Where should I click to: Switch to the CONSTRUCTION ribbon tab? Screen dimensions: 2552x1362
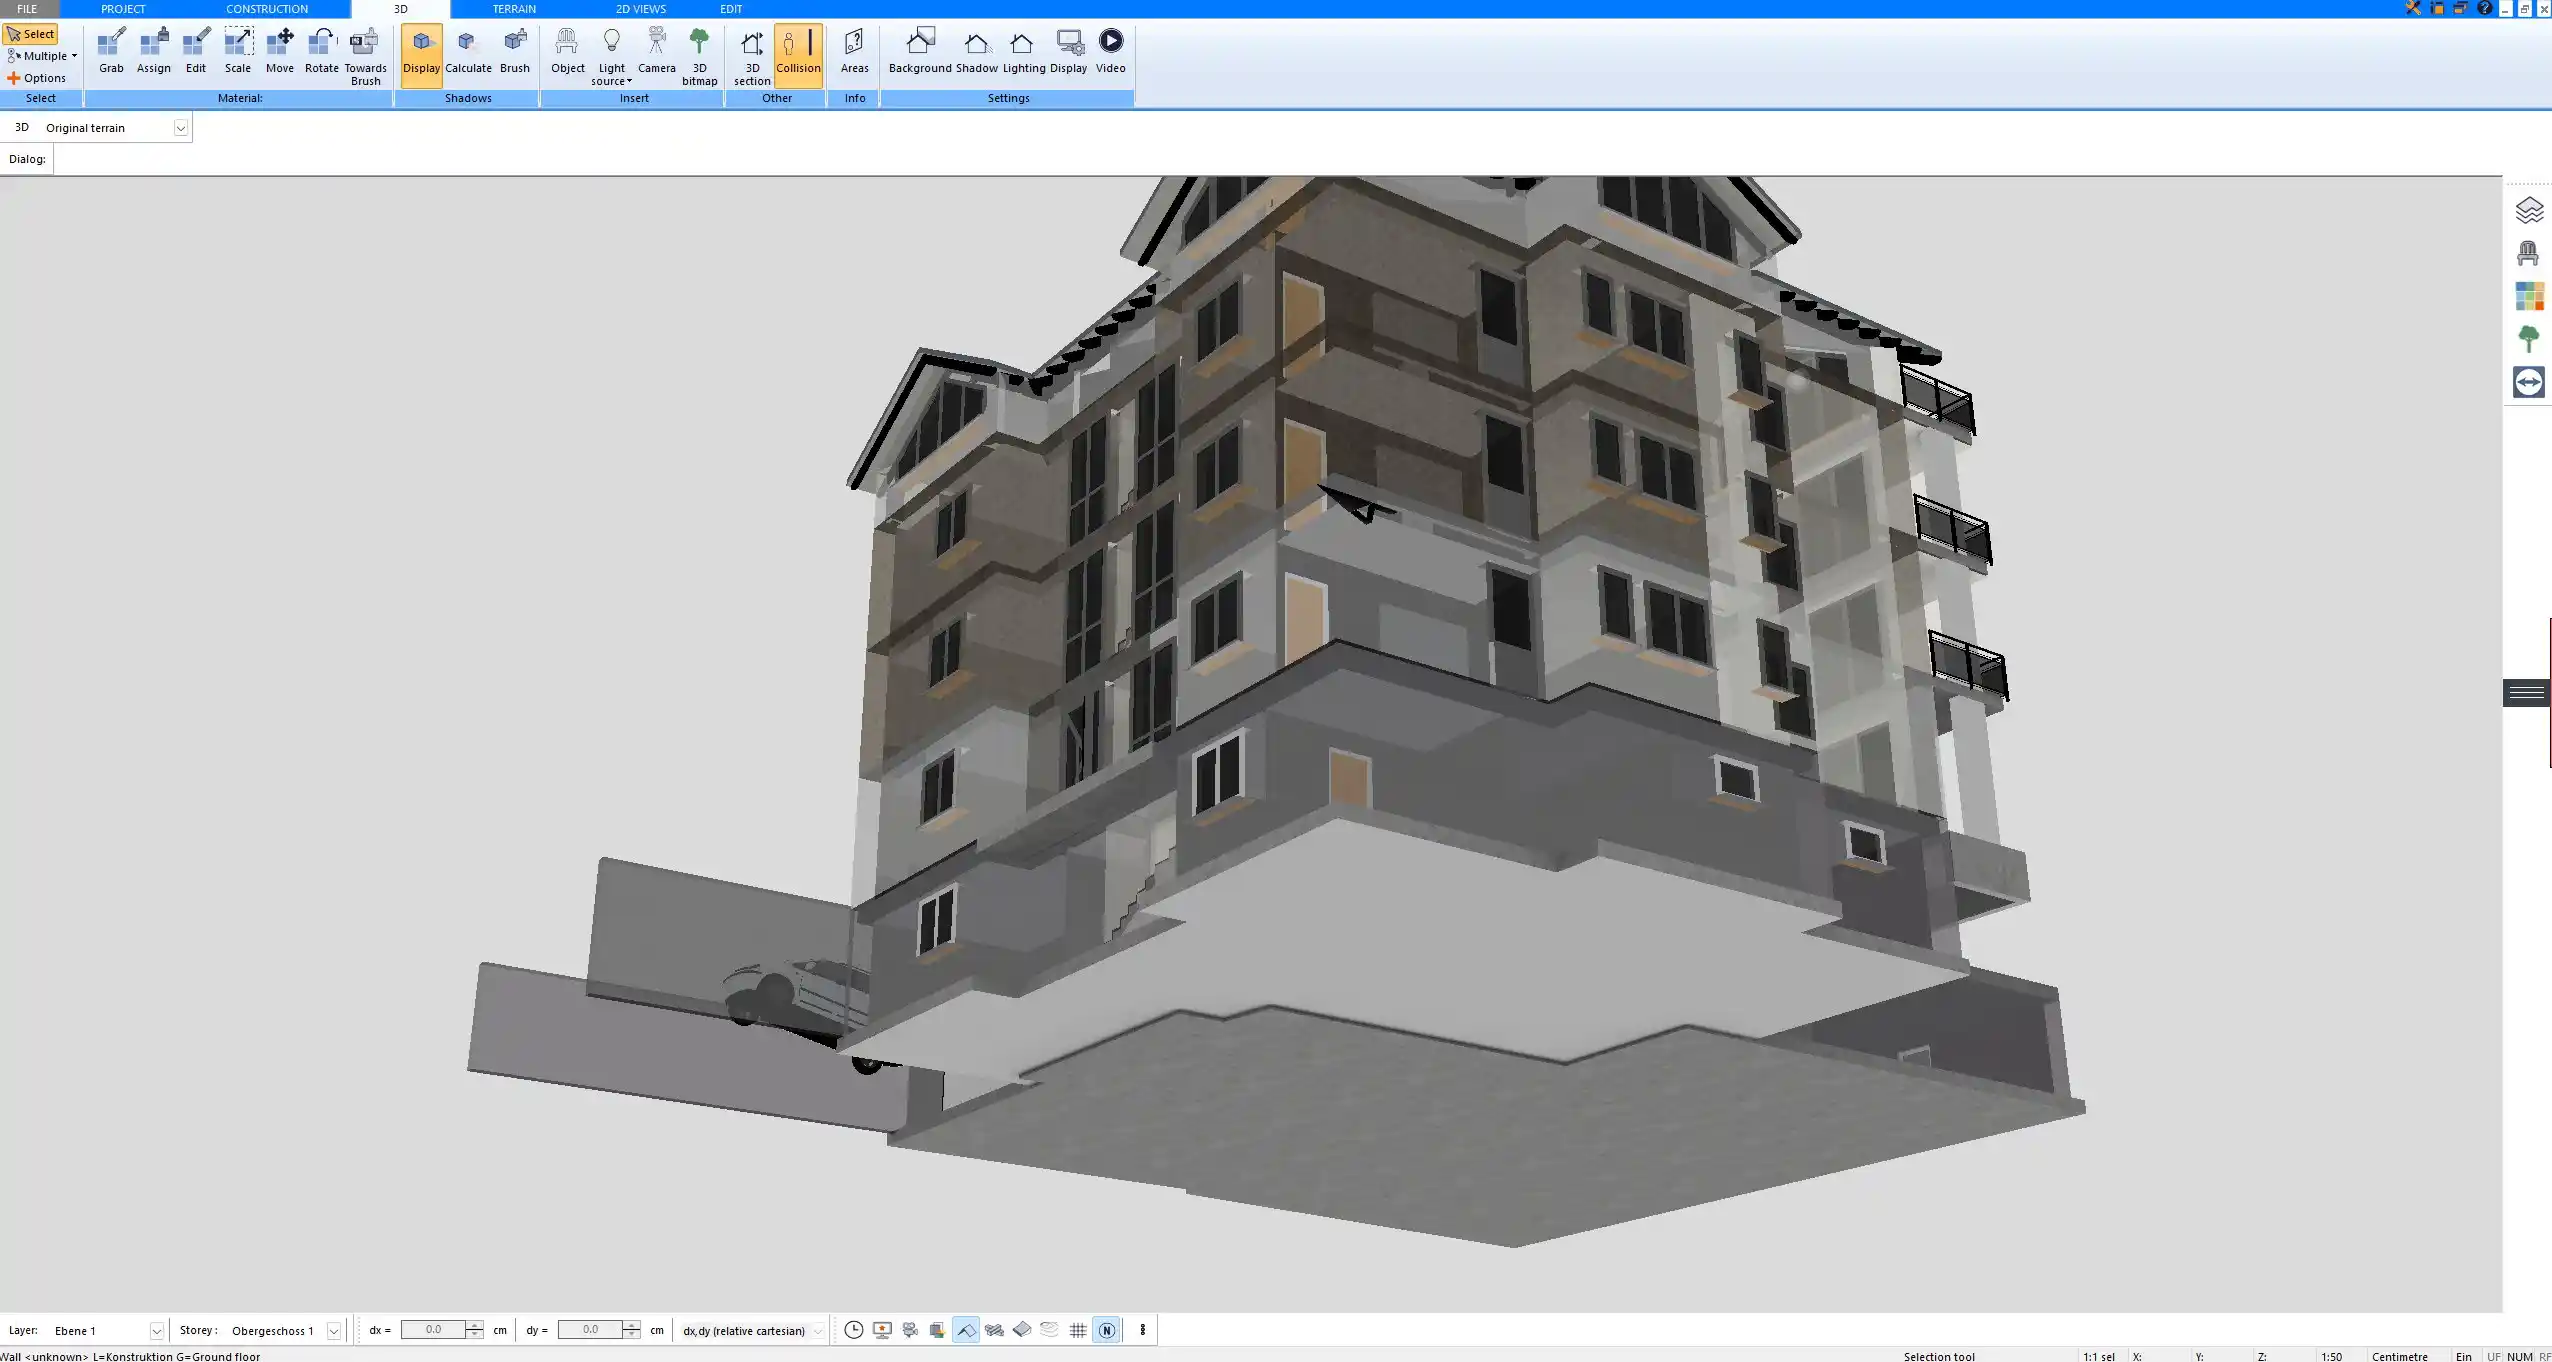coord(266,9)
